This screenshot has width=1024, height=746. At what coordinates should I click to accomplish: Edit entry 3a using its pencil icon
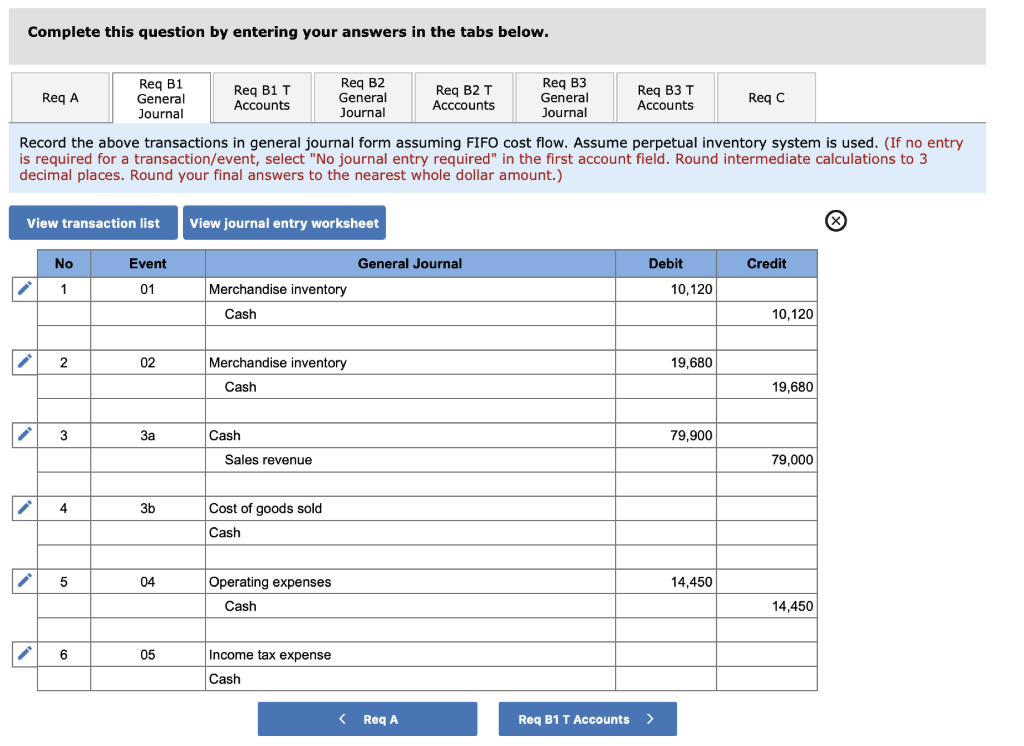point(23,435)
